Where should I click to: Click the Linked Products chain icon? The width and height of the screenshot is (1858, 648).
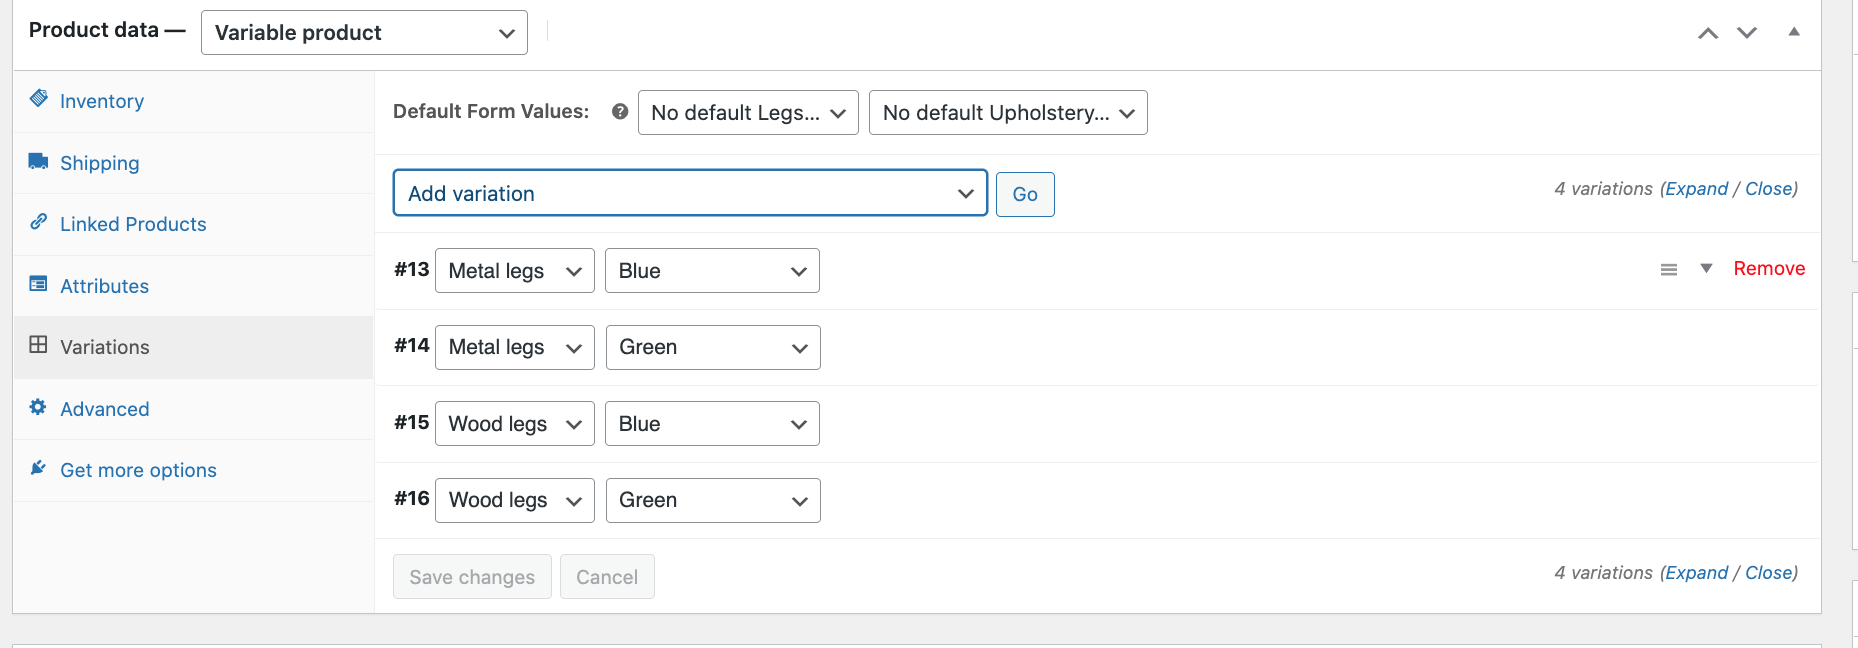(39, 222)
